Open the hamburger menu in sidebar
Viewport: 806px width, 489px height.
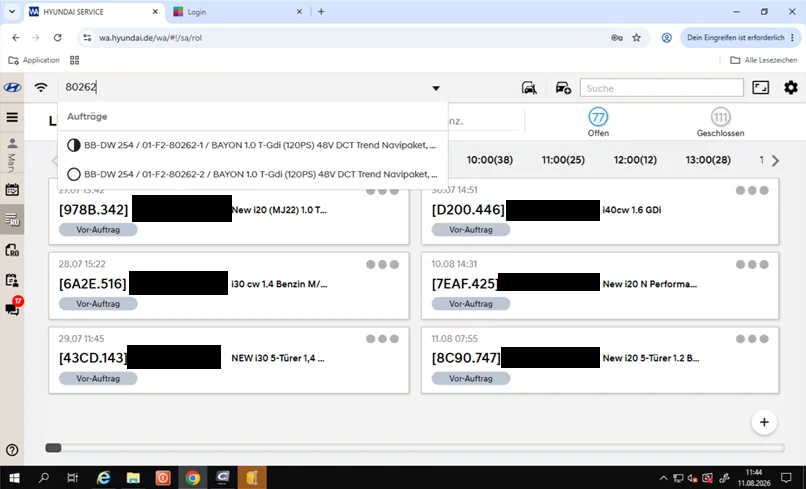pos(12,117)
